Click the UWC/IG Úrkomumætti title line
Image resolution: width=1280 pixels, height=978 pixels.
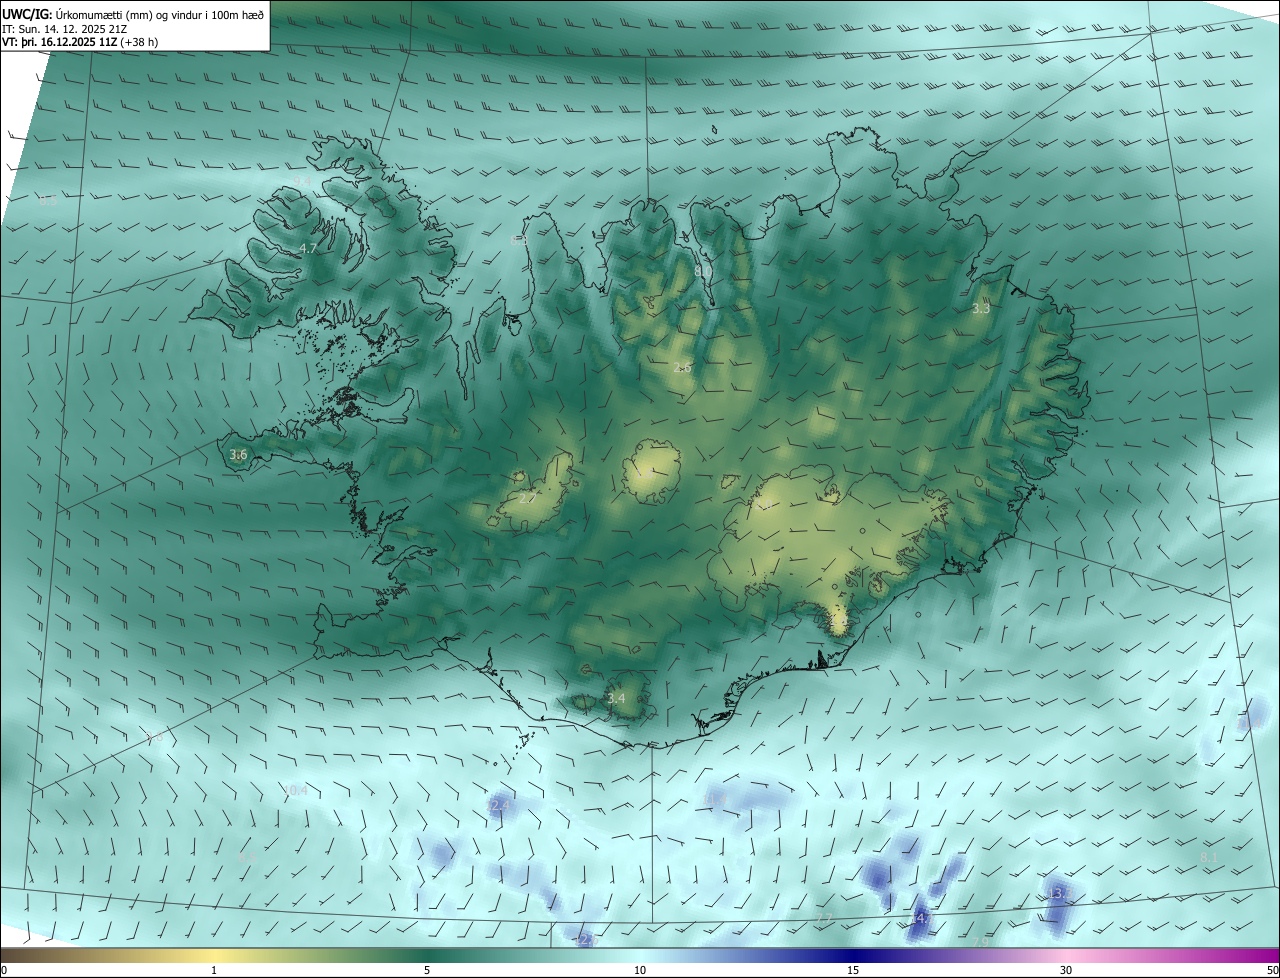click(133, 13)
